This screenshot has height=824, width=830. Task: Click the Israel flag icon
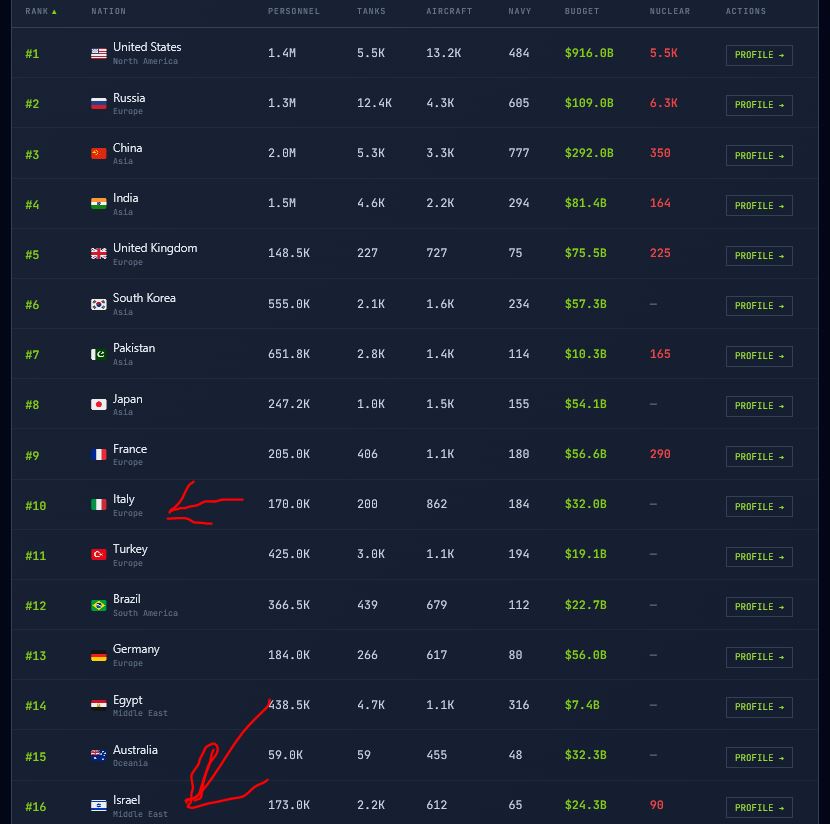pyautogui.click(x=98, y=805)
